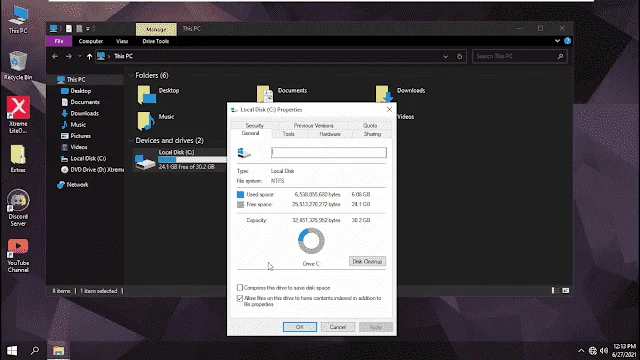Open Sharing tab in Properties
Viewport: 640px width, 360px height.
(372, 134)
